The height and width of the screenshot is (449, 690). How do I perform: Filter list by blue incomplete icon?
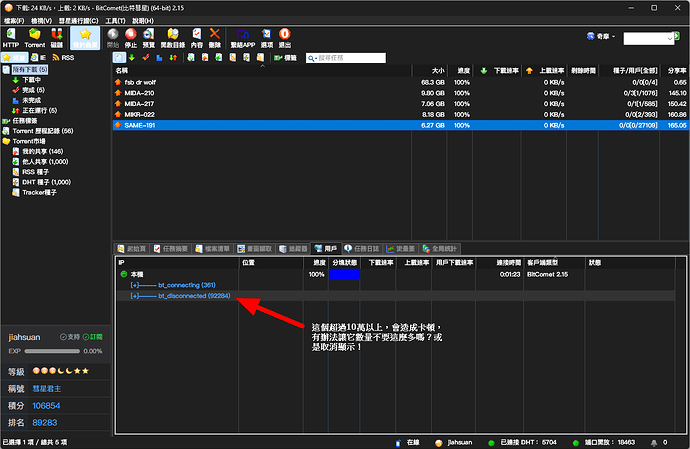pos(159,58)
